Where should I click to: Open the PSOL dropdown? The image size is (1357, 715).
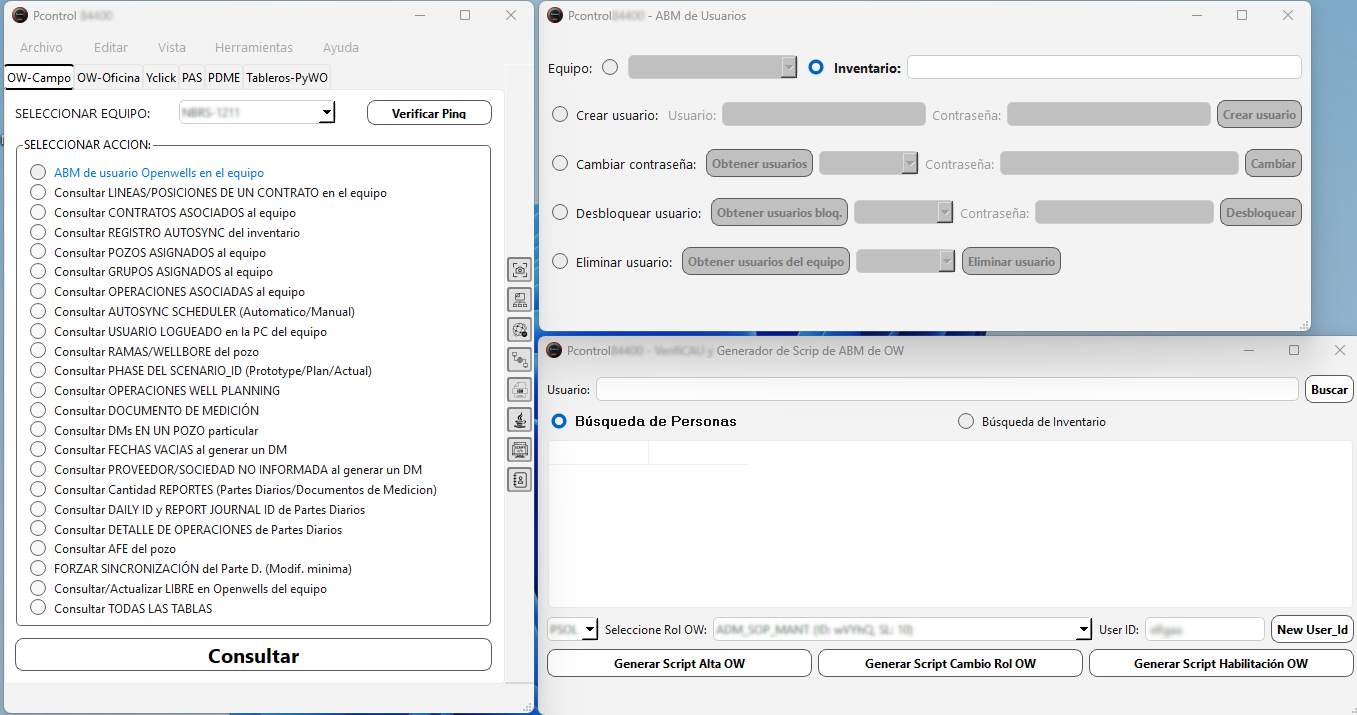(589, 629)
